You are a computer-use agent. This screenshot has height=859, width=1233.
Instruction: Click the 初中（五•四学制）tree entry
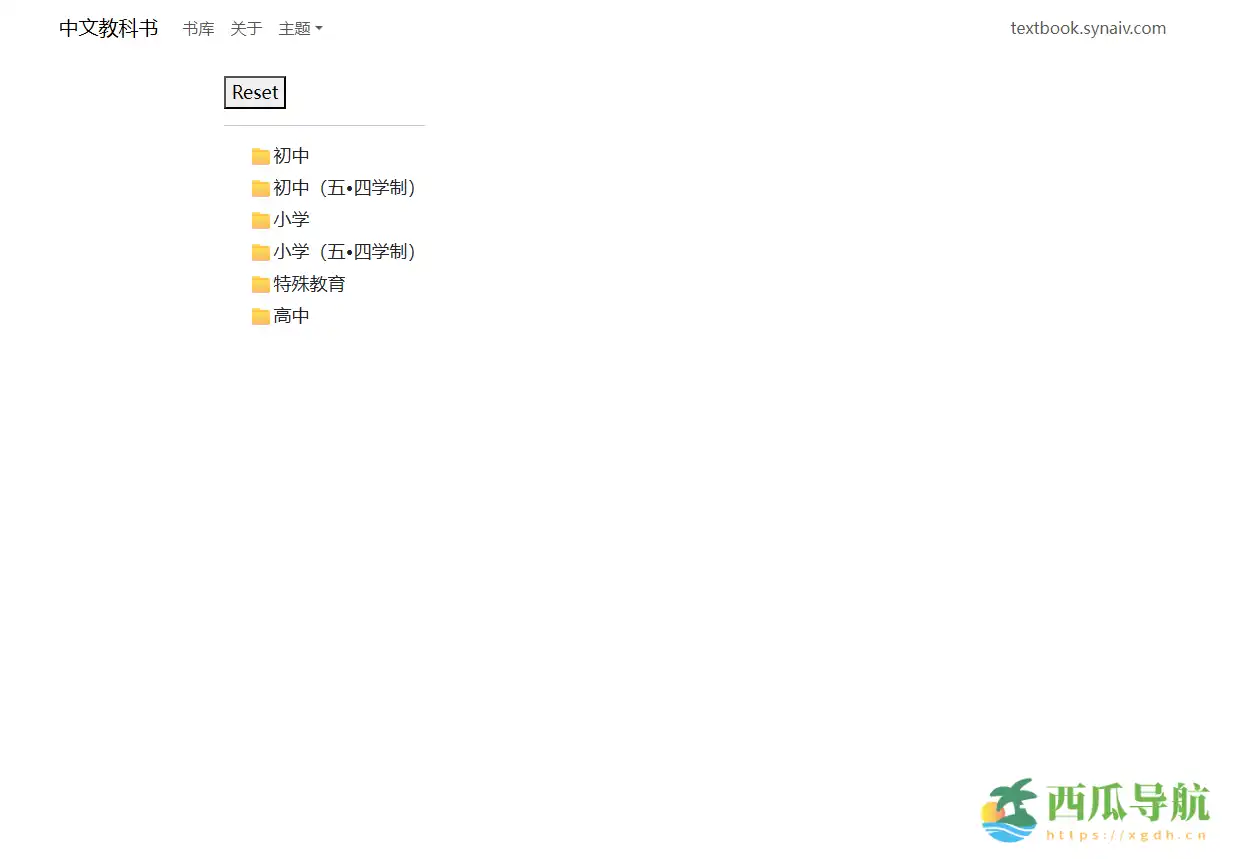(344, 187)
